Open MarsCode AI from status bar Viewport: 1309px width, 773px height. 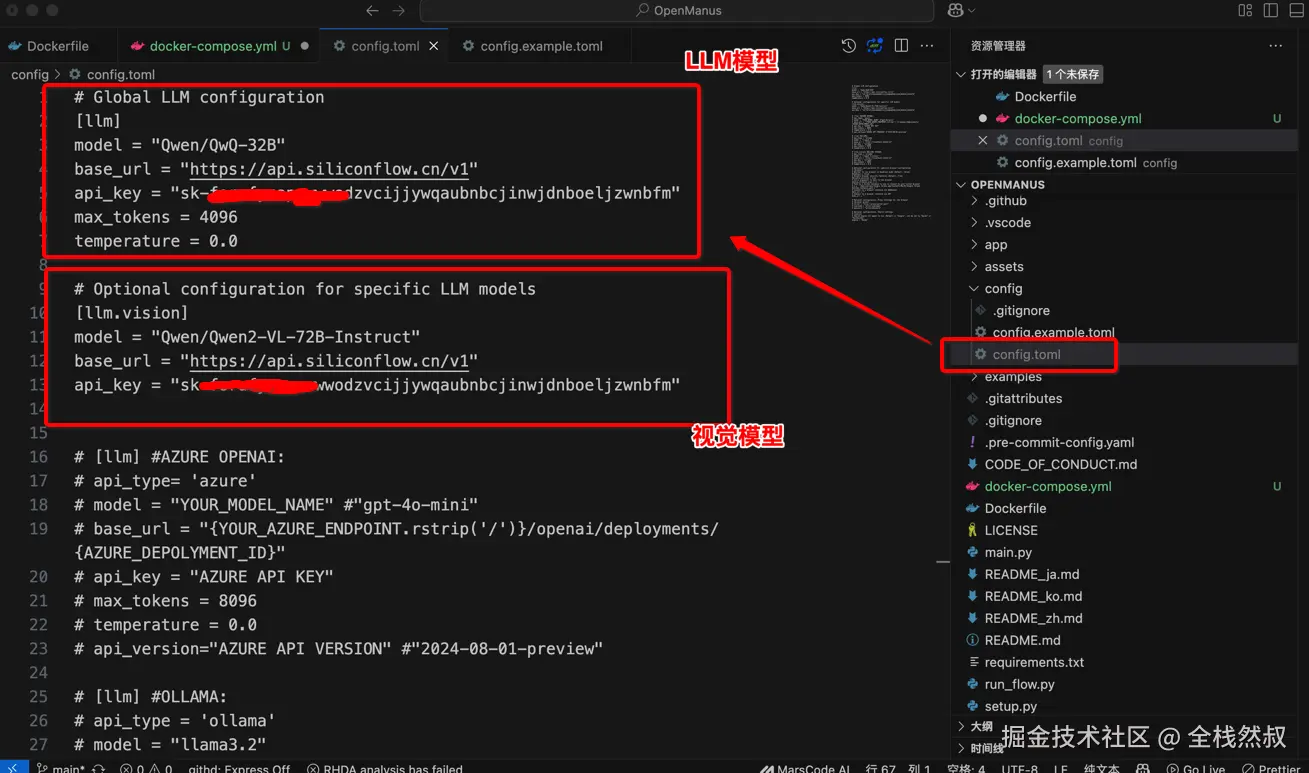805,768
